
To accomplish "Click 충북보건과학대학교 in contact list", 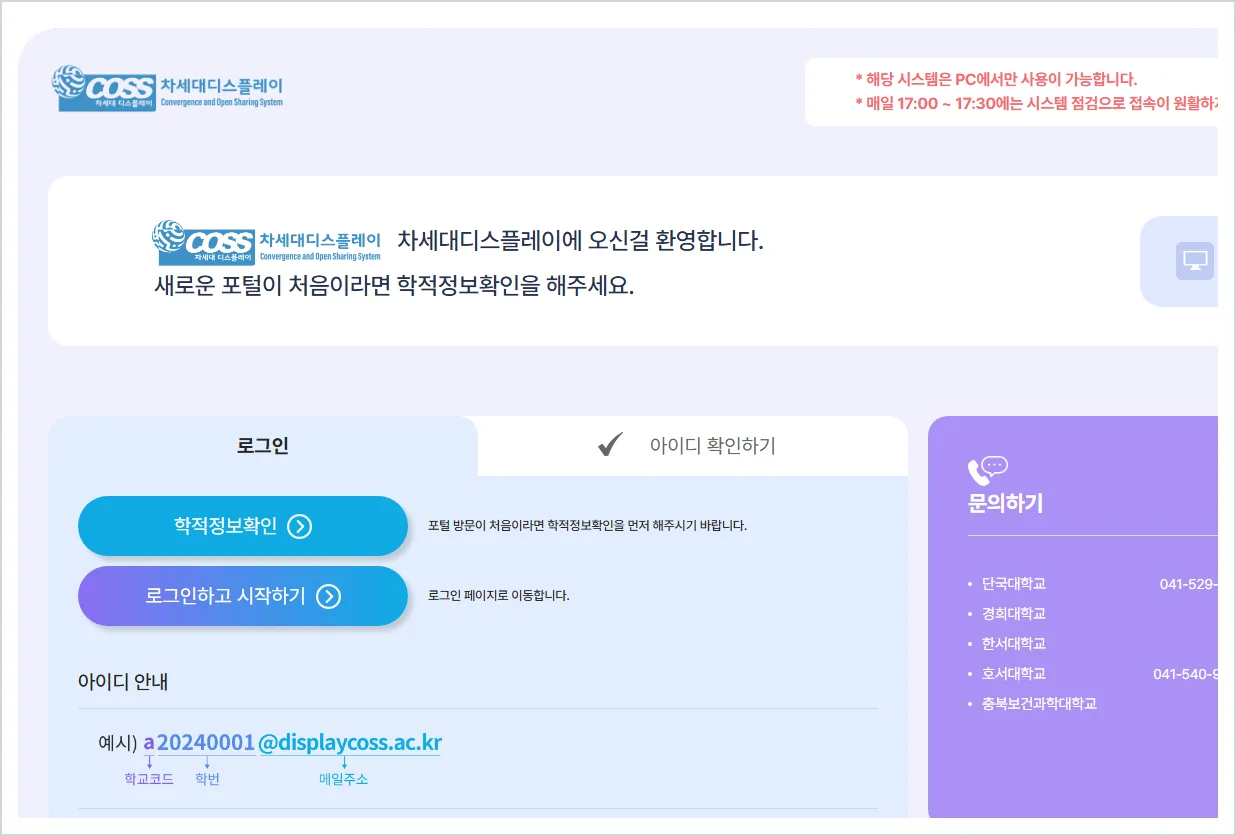I will 1039,704.
